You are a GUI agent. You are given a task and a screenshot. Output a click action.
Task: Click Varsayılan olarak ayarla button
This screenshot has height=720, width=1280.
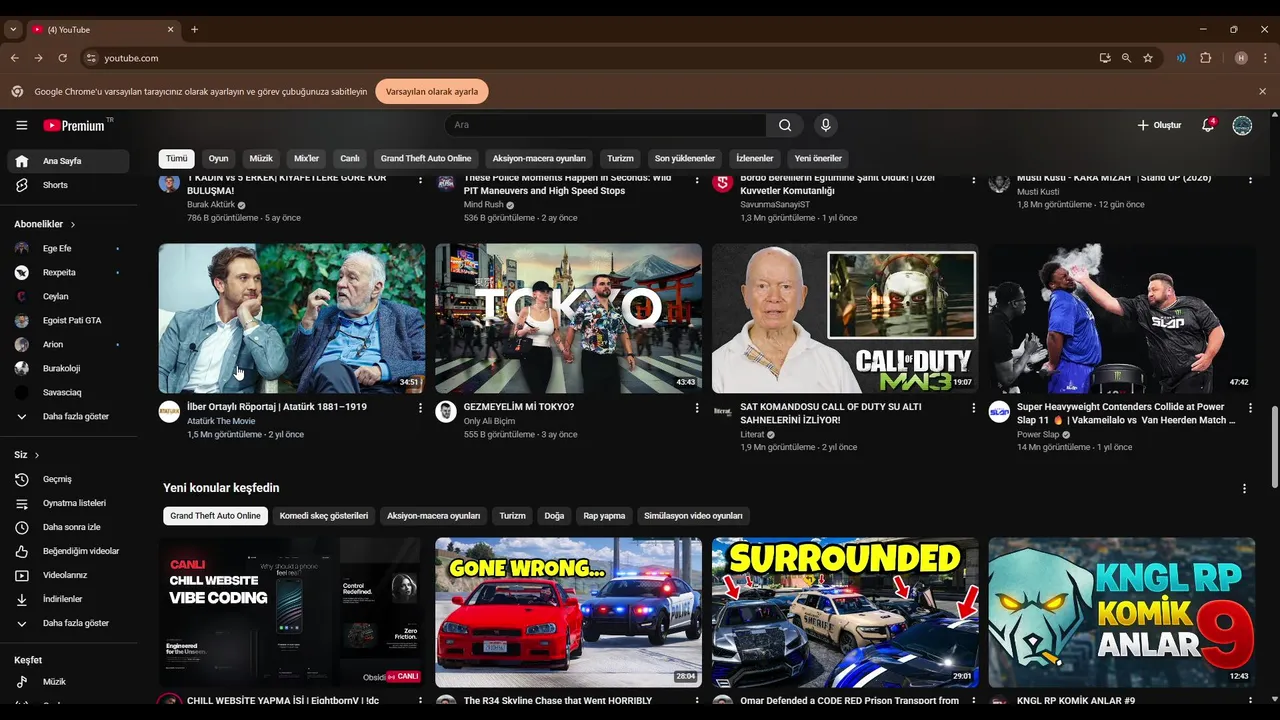coord(432,91)
